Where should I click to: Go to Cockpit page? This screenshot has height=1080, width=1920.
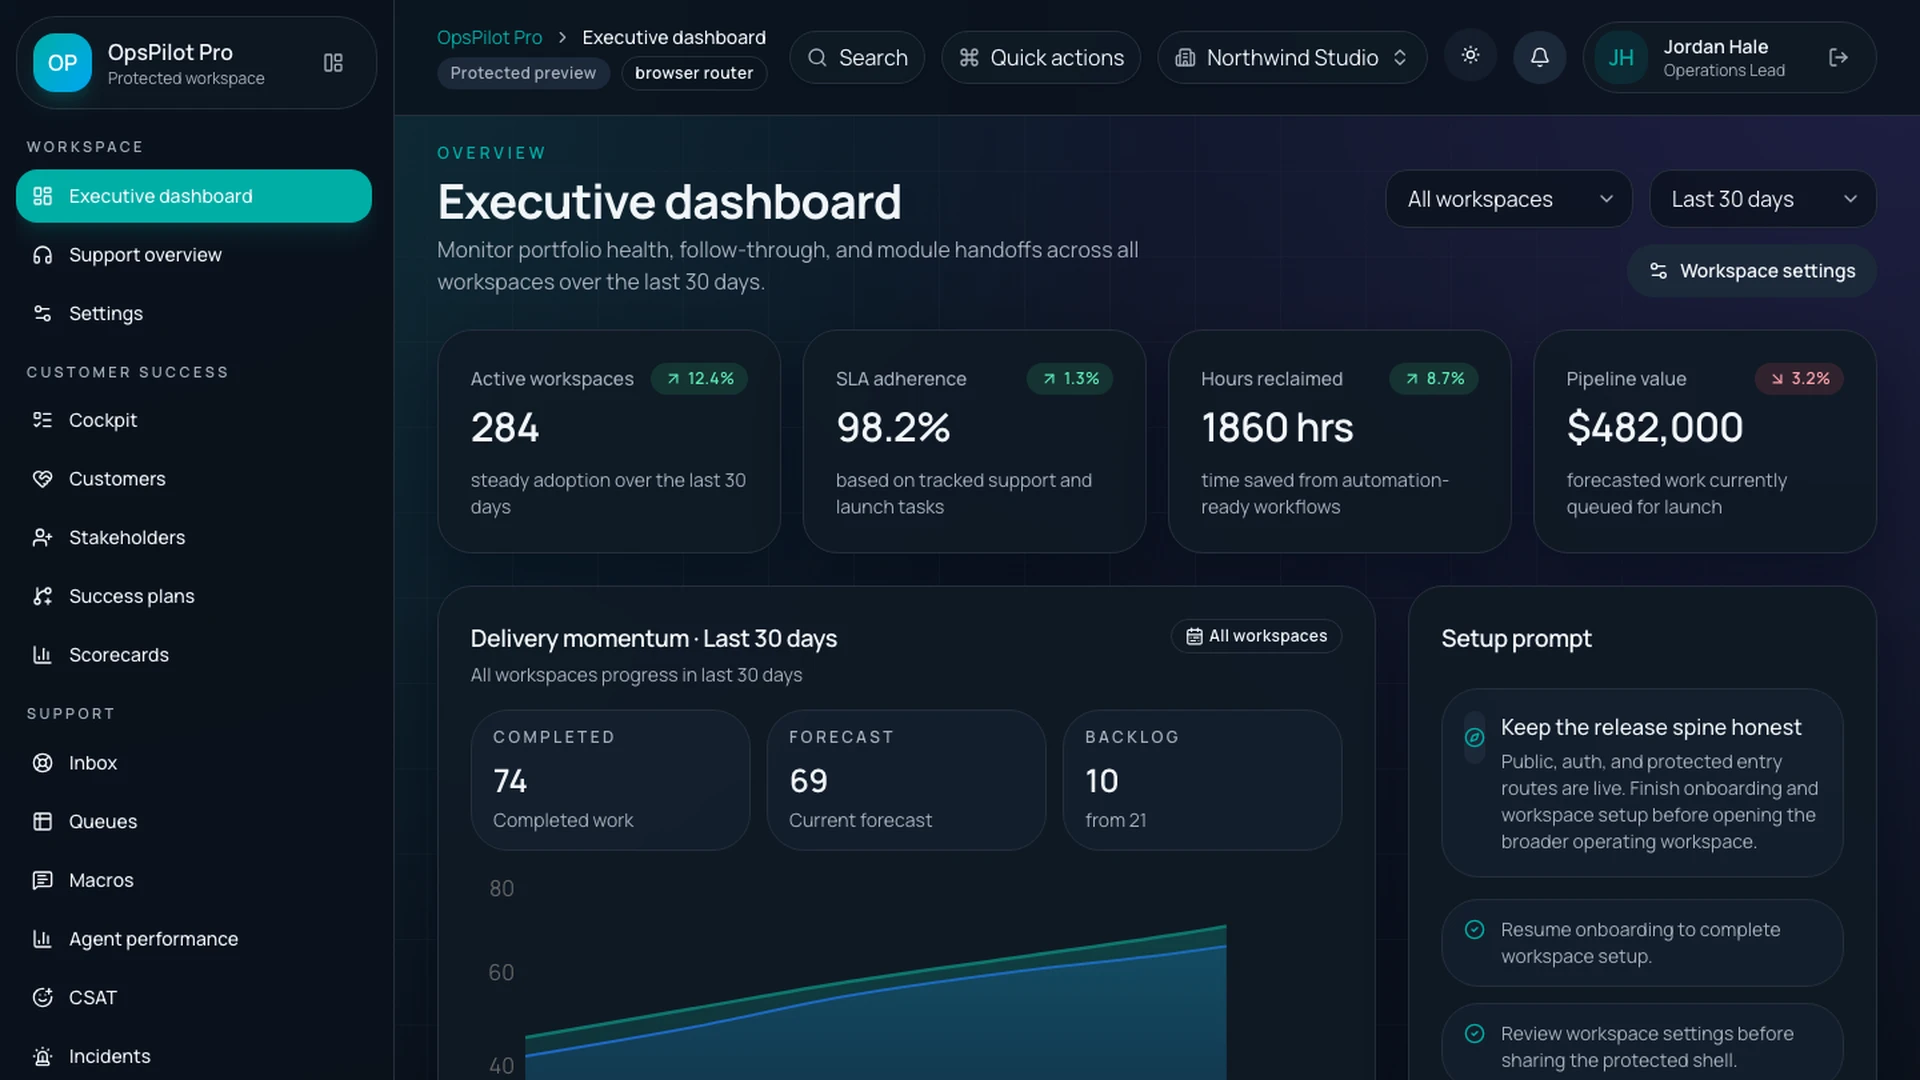click(194, 420)
